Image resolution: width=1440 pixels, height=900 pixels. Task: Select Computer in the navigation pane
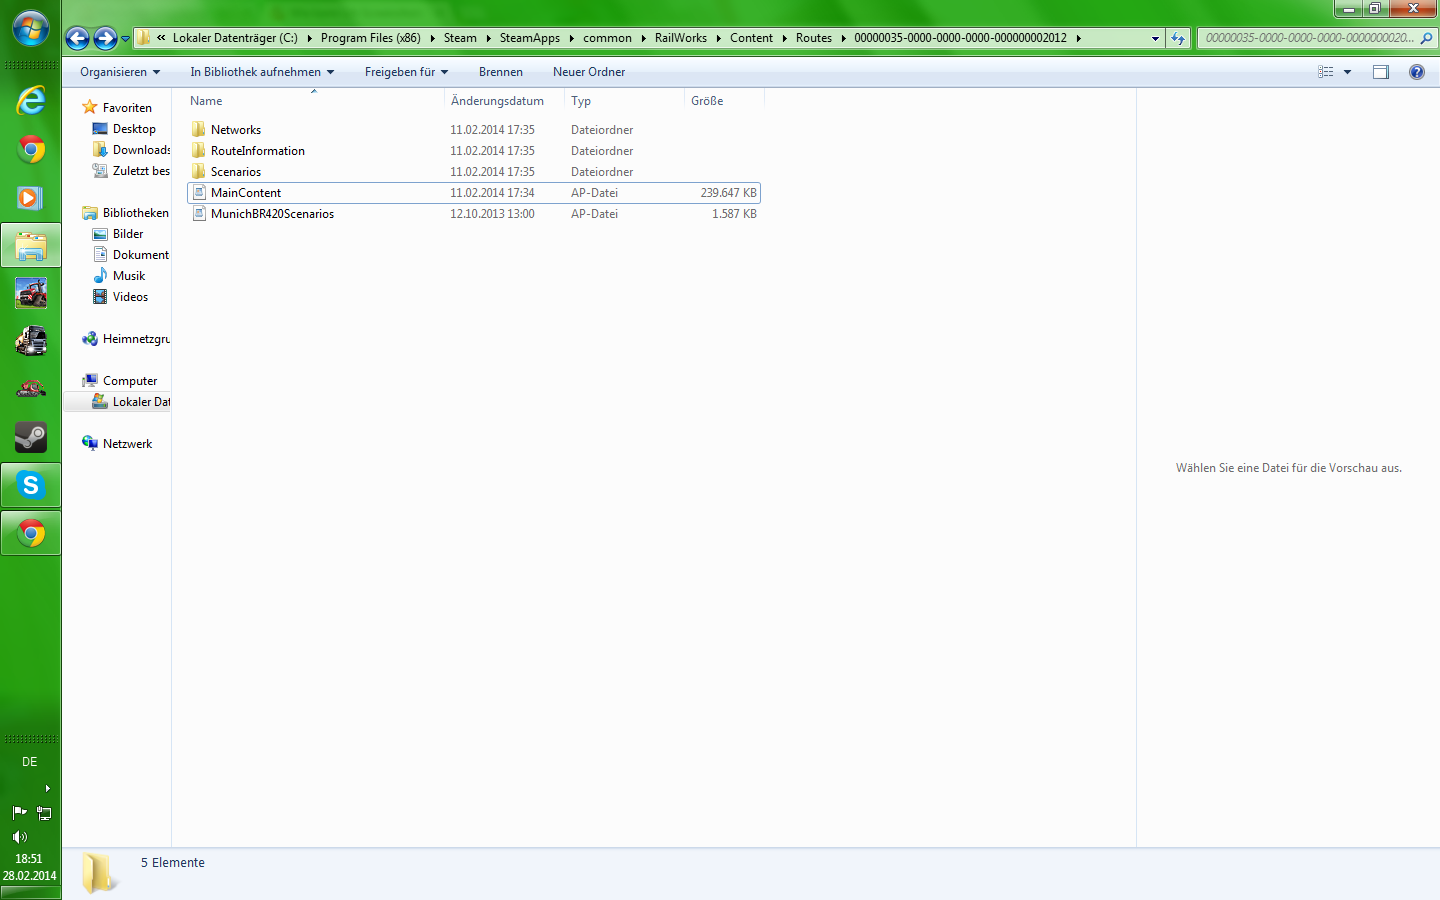130,381
